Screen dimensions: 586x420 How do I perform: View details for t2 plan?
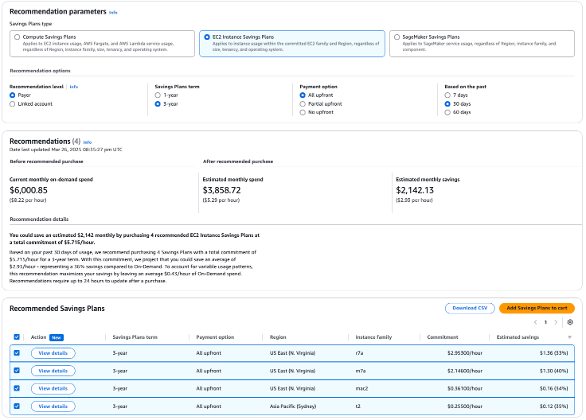[x=53, y=406]
